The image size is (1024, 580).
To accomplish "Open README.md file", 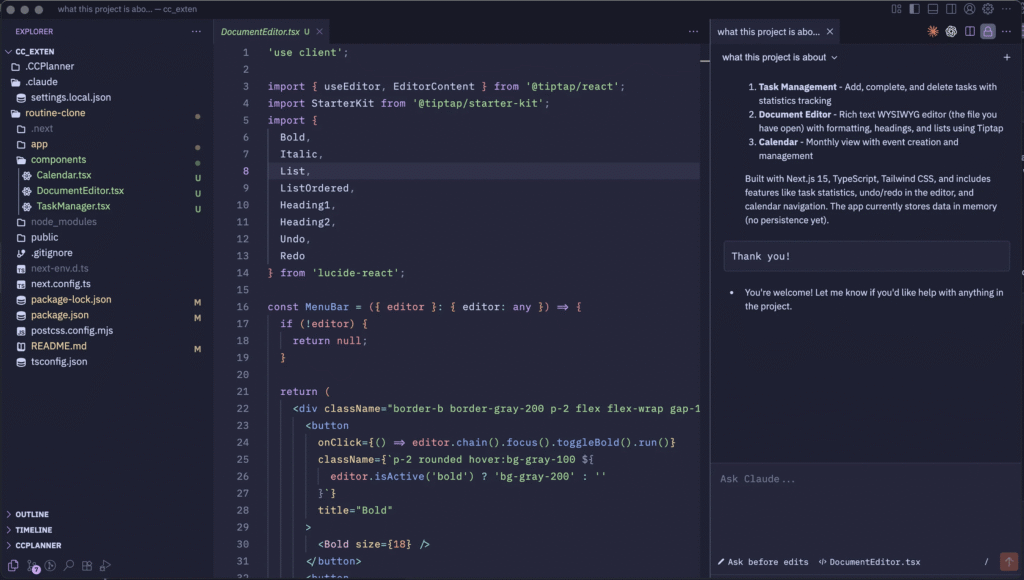I will pos(58,346).
